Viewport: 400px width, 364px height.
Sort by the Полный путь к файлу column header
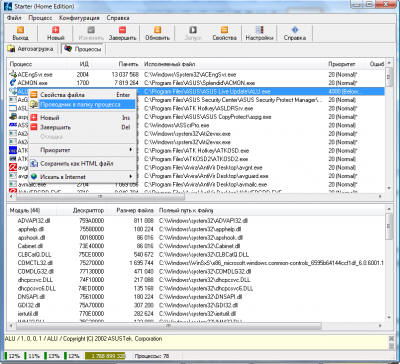186,210
